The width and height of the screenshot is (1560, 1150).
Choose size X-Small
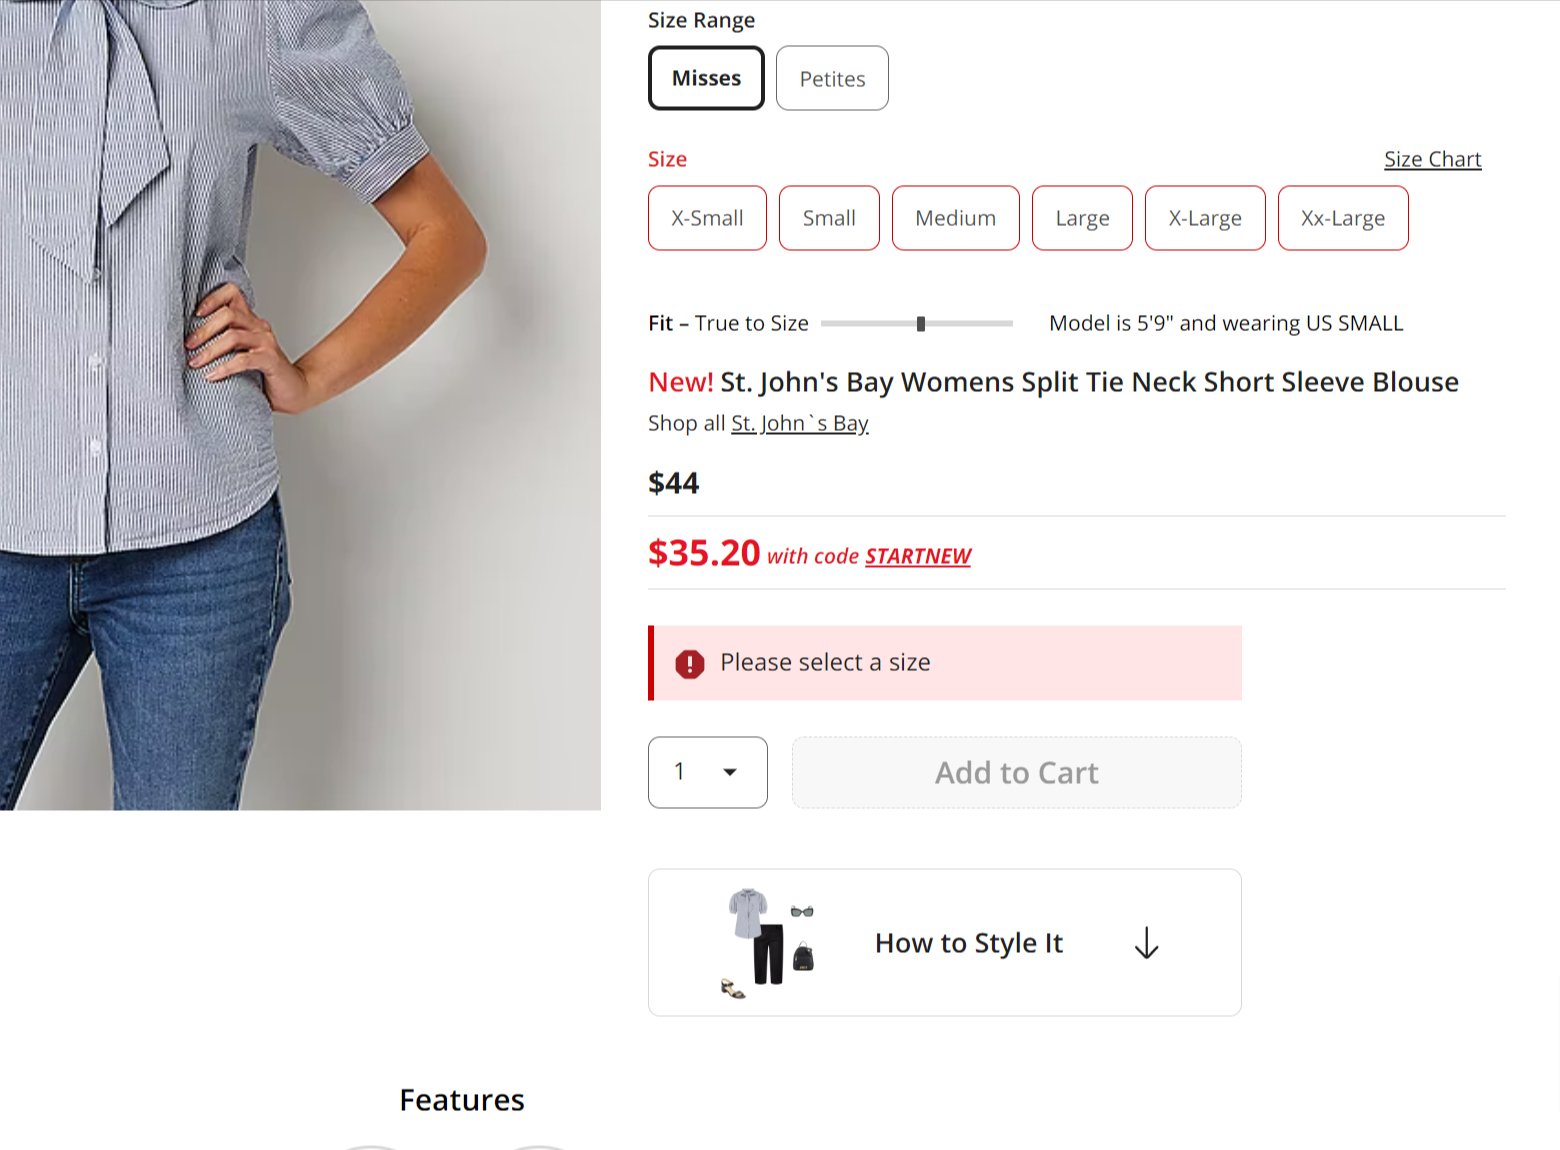pyautogui.click(x=707, y=218)
